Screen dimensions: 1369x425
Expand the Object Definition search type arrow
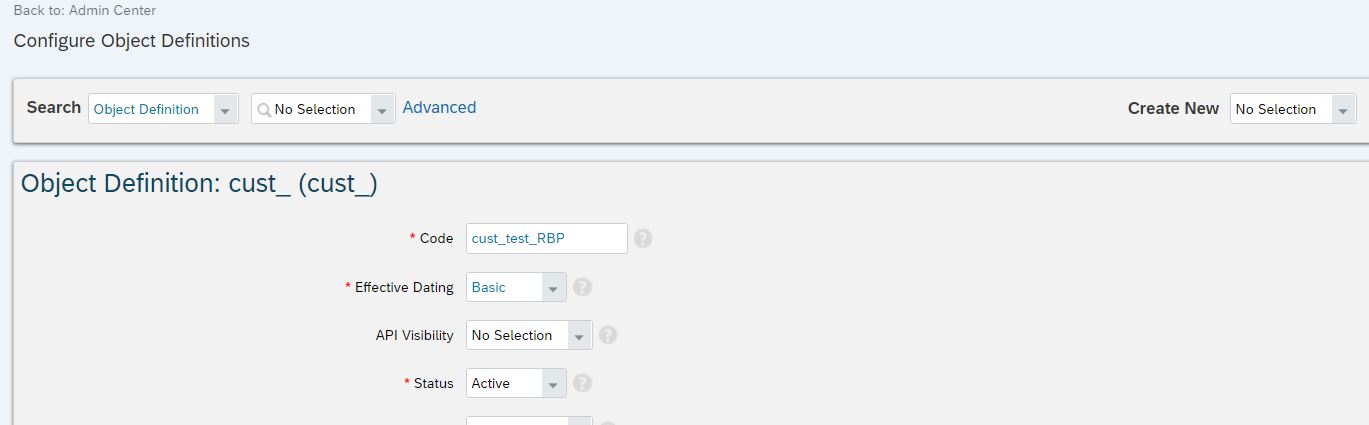tap(225, 110)
